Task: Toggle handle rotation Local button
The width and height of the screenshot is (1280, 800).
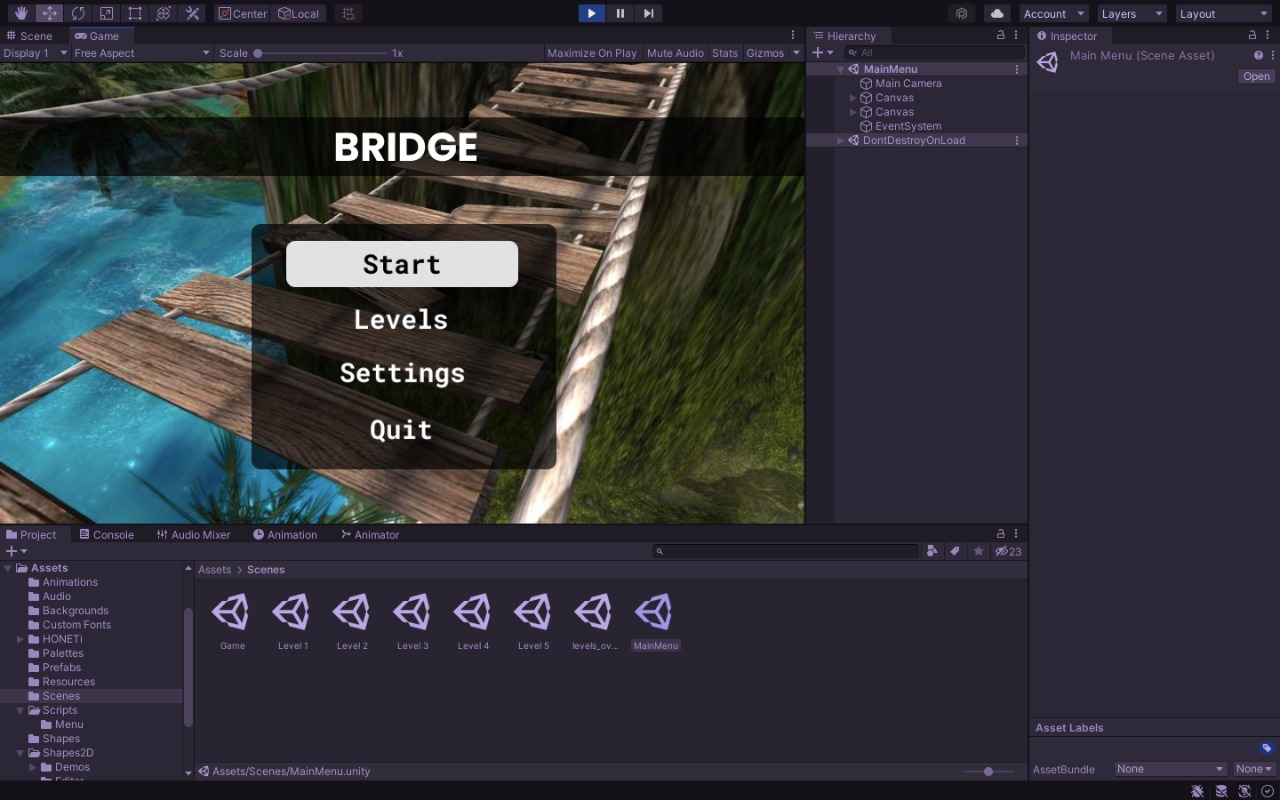Action: point(299,13)
